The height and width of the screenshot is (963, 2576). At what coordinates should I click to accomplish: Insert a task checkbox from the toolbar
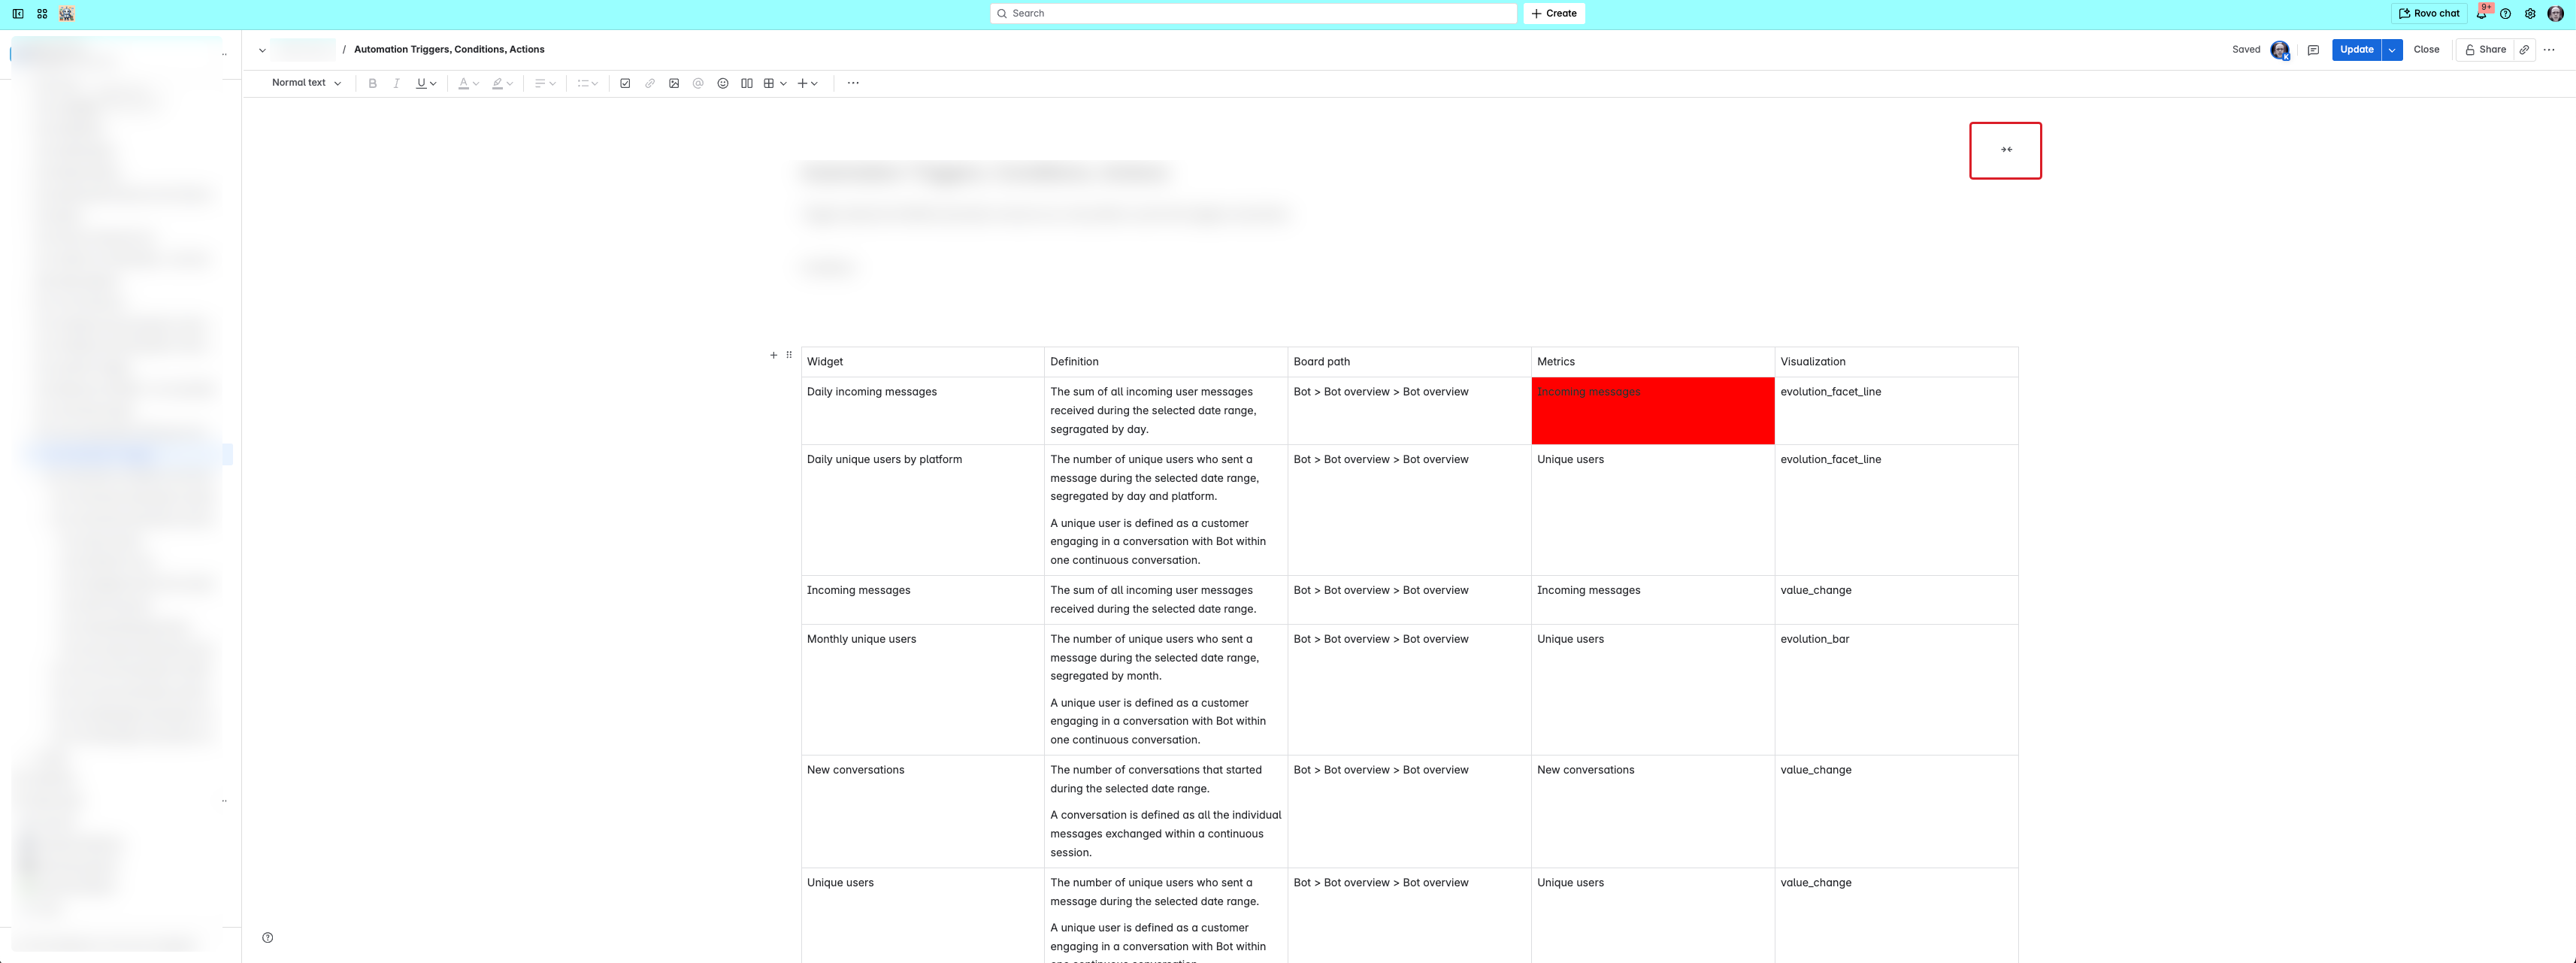tap(625, 83)
